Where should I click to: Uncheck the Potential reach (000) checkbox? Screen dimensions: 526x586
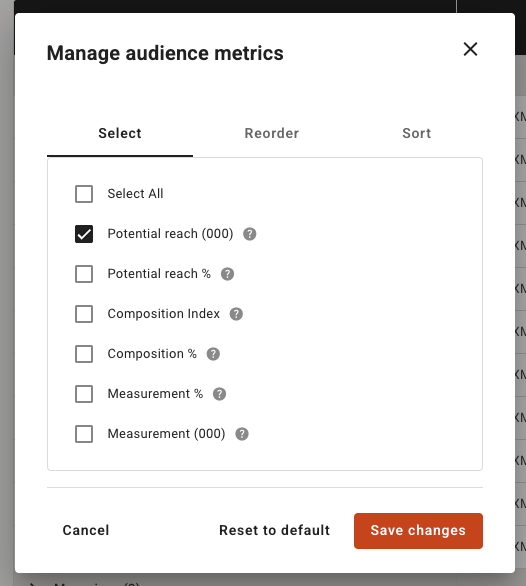(84, 234)
